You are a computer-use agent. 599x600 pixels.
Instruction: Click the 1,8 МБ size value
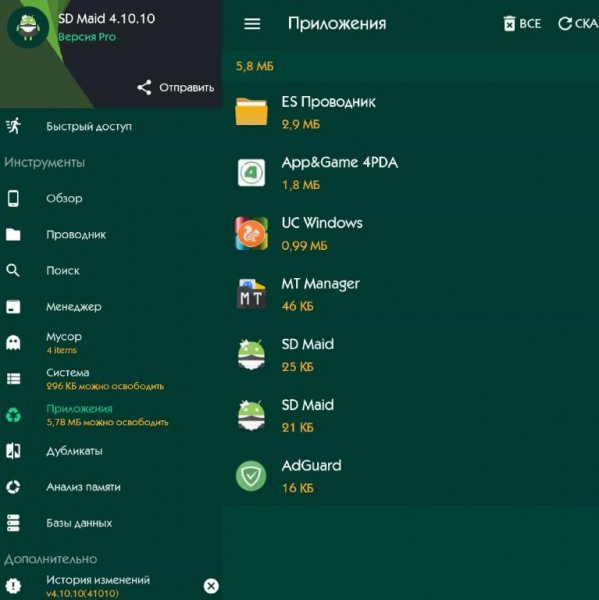300,185
